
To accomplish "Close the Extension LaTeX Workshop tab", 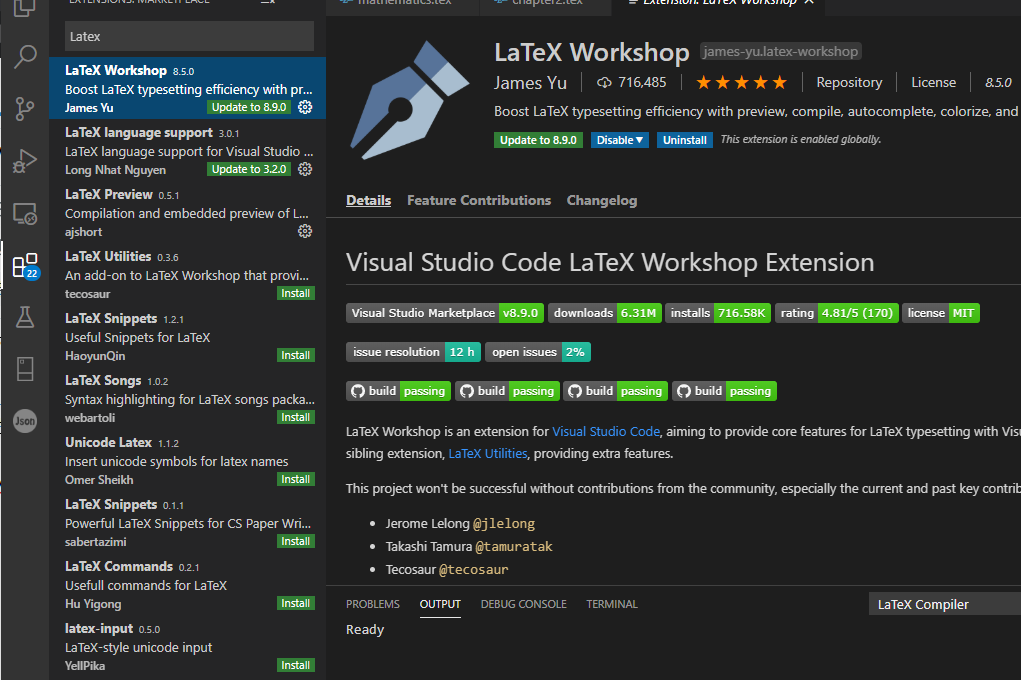I will (809, 3).
